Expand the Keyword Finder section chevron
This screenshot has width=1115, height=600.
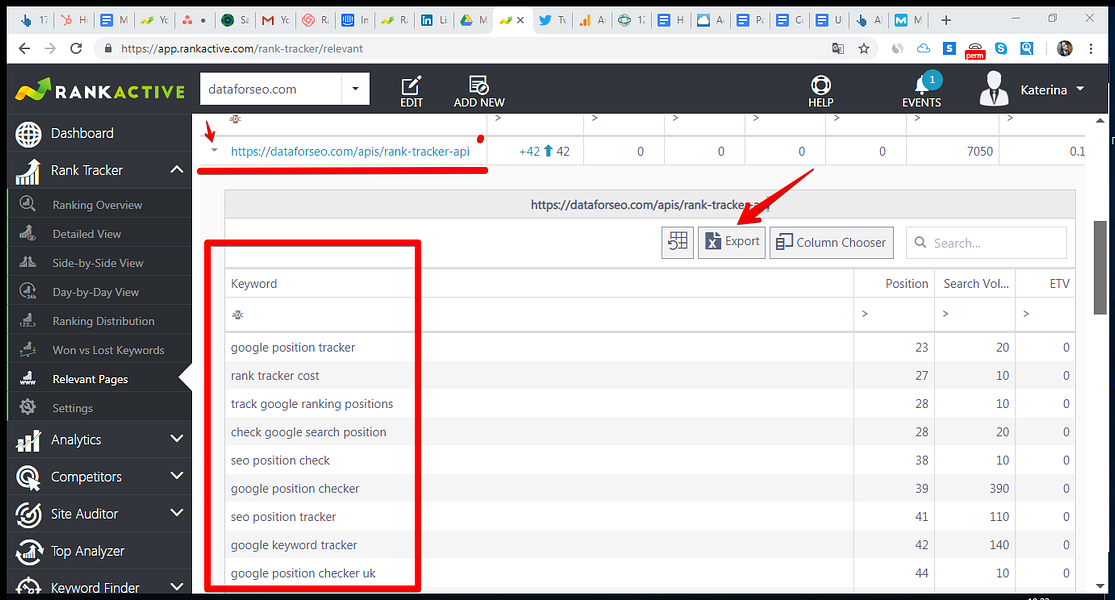[x=176, y=586]
